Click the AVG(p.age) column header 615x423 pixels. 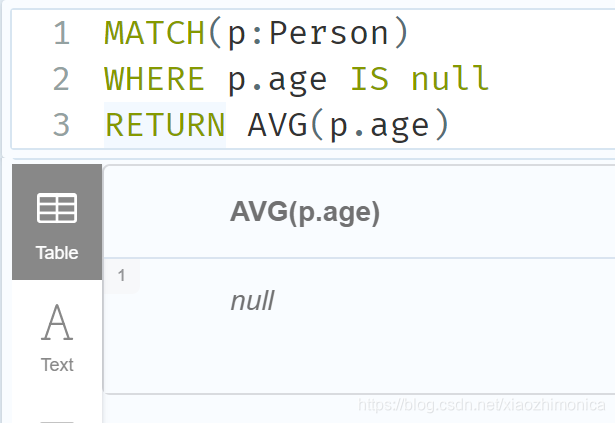click(x=305, y=212)
